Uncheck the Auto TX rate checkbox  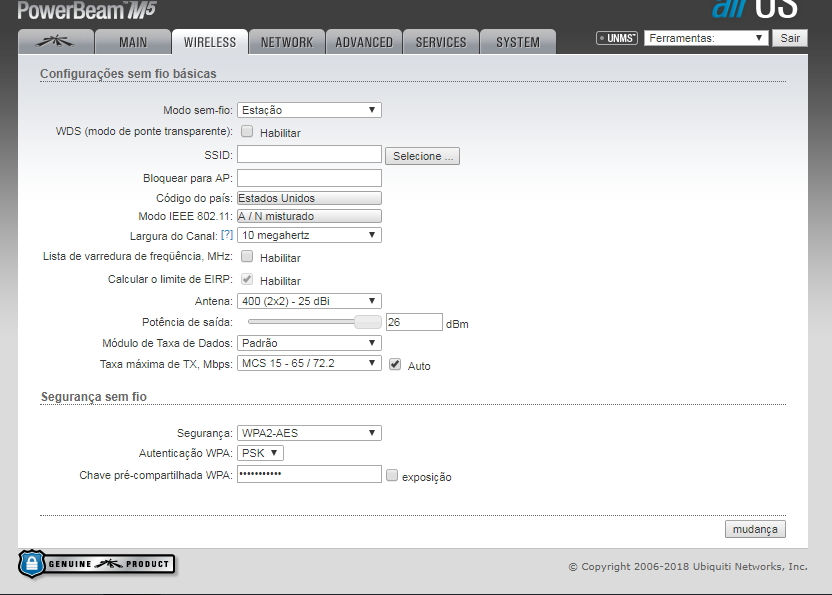point(395,364)
